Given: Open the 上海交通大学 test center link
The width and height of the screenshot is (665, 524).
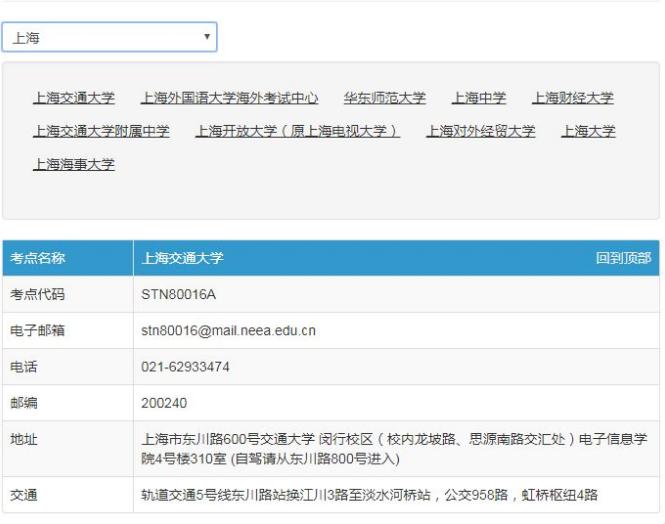Looking at the screenshot, I should click(x=74, y=98).
